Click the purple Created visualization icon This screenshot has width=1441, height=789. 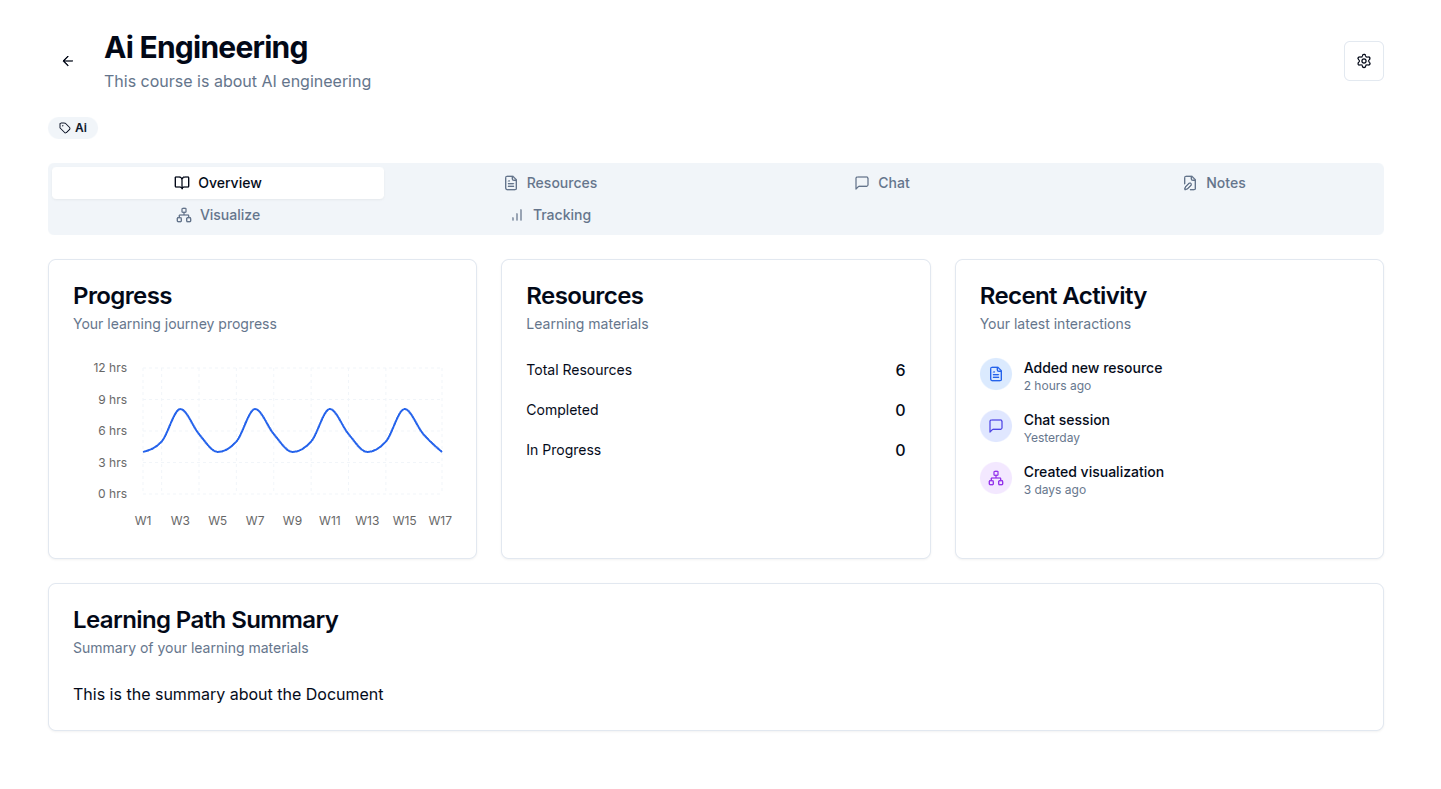[x=995, y=478]
